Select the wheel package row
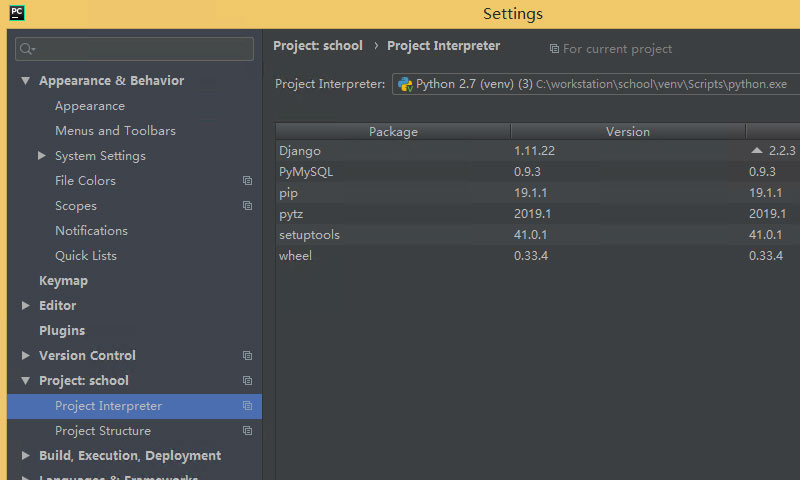The width and height of the screenshot is (800, 480). (538, 256)
